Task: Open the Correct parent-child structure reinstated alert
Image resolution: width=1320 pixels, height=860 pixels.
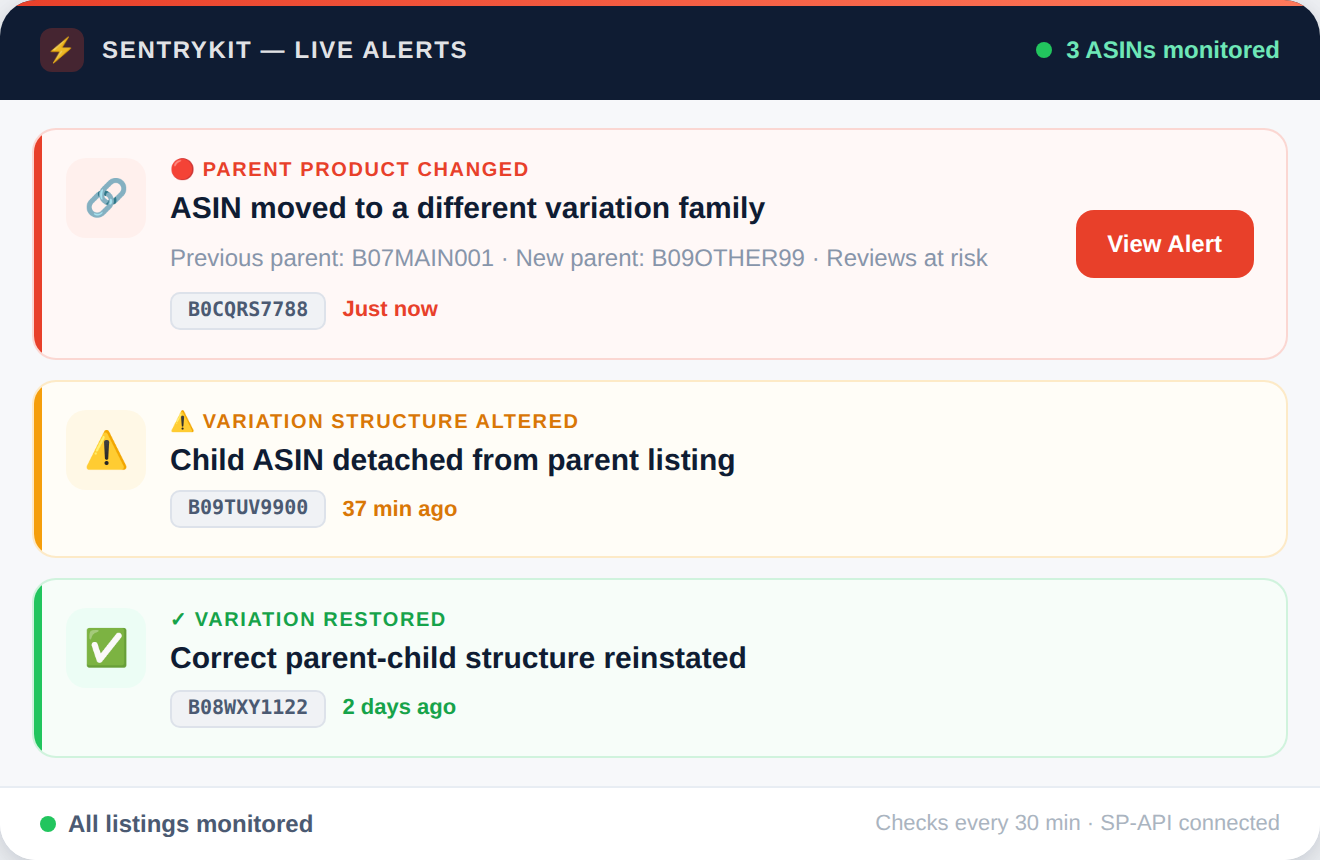Action: point(458,658)
